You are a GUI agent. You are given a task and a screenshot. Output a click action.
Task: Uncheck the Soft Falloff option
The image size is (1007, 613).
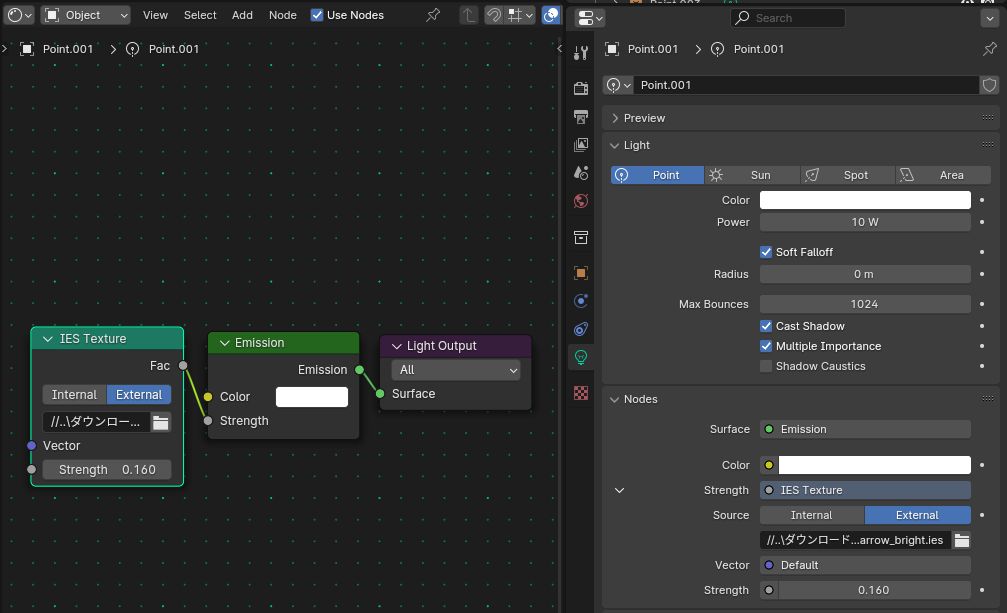click(x=766, y=252)
